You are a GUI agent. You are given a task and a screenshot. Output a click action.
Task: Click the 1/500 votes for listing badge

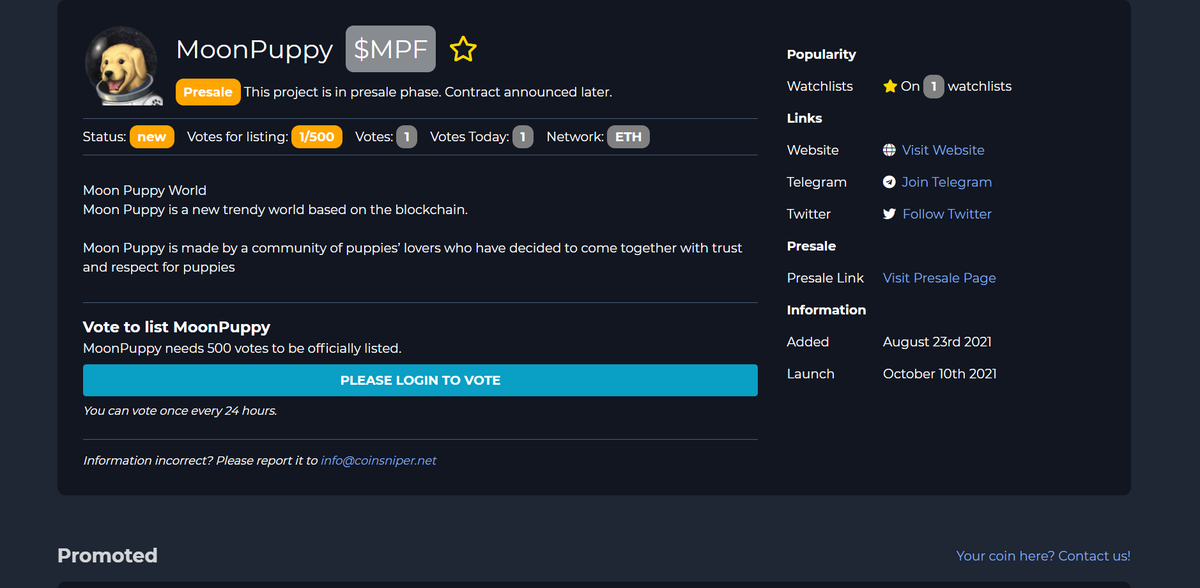coord(317,137)
